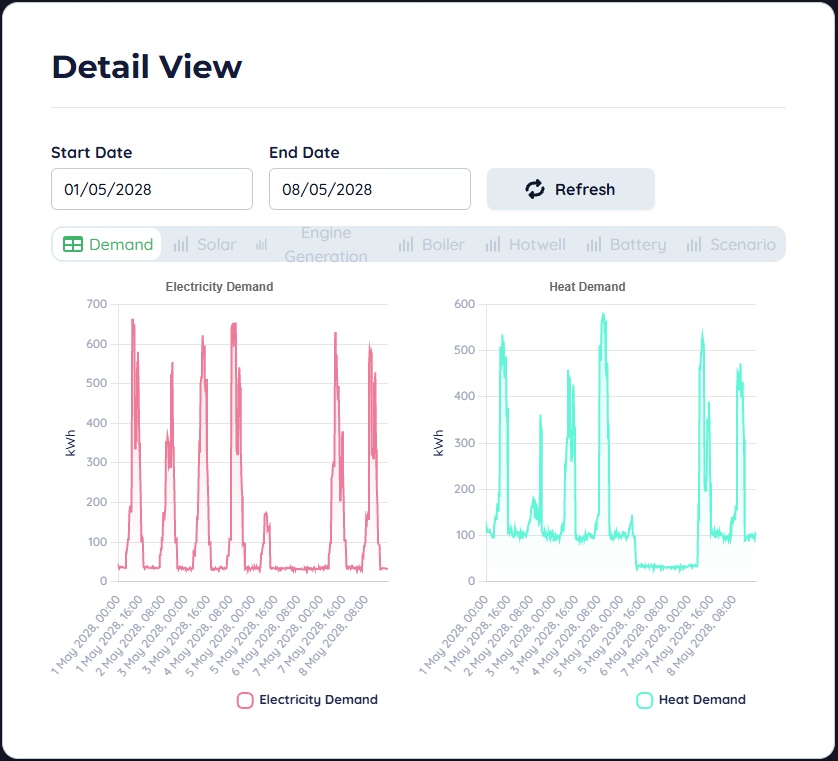Open the End Date field
The height and width of the screenshot is (761, 838).
(370, 189)
